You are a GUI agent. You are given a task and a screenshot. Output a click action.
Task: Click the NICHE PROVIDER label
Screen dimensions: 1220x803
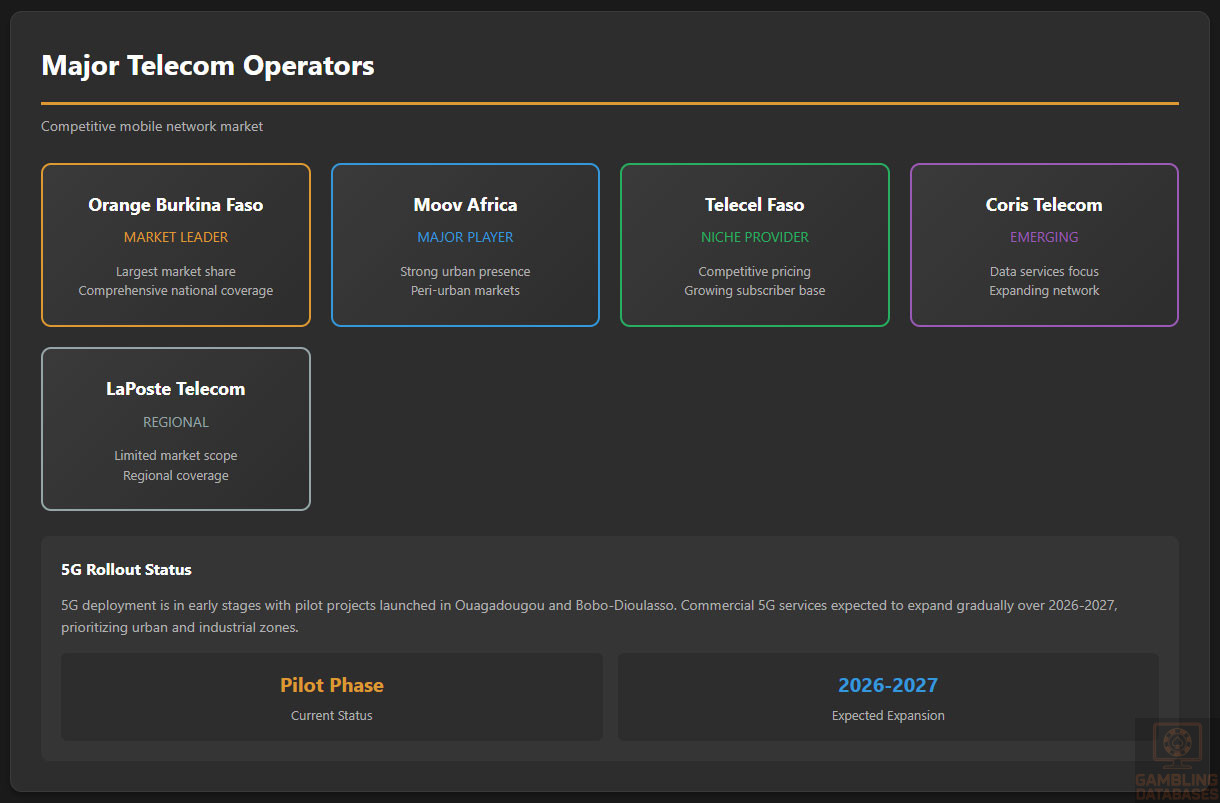pyautogui.click(x=754, y=237)
